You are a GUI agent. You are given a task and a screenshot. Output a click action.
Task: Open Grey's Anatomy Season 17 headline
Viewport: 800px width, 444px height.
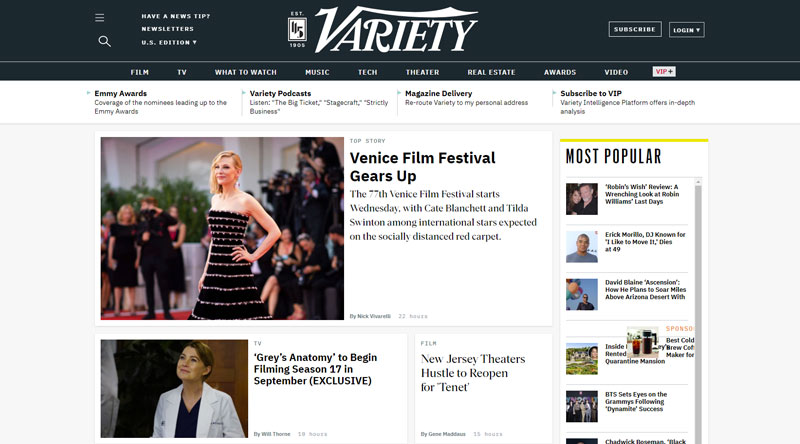(315, 369)
